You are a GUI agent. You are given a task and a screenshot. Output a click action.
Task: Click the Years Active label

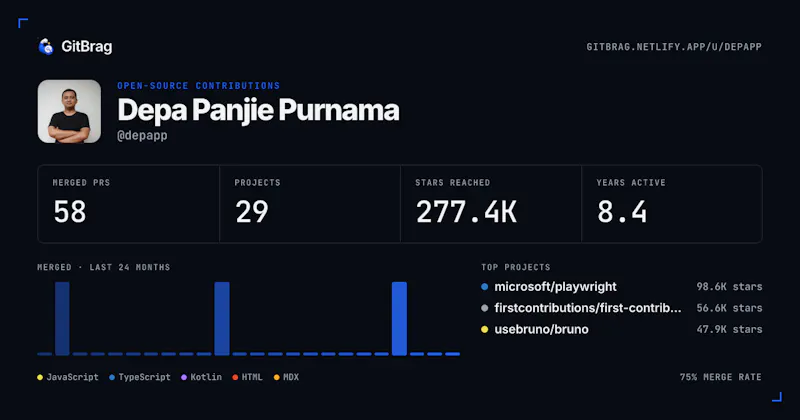pos(631,183)
